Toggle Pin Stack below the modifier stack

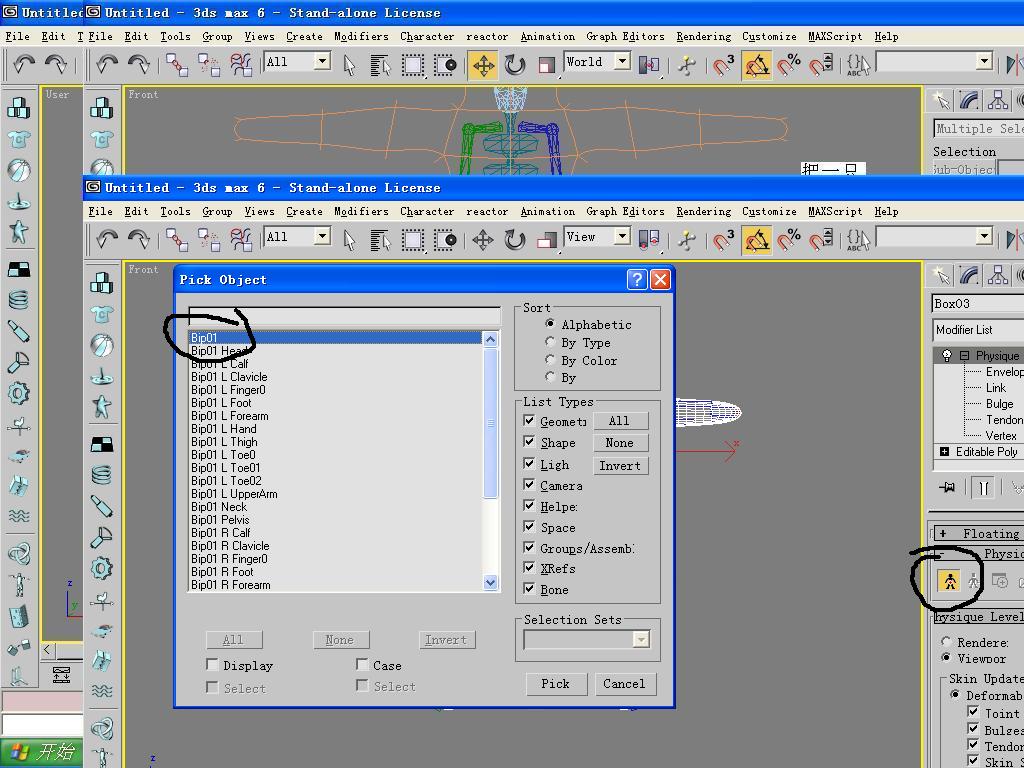pyautogui.click(x=946, y=487)
